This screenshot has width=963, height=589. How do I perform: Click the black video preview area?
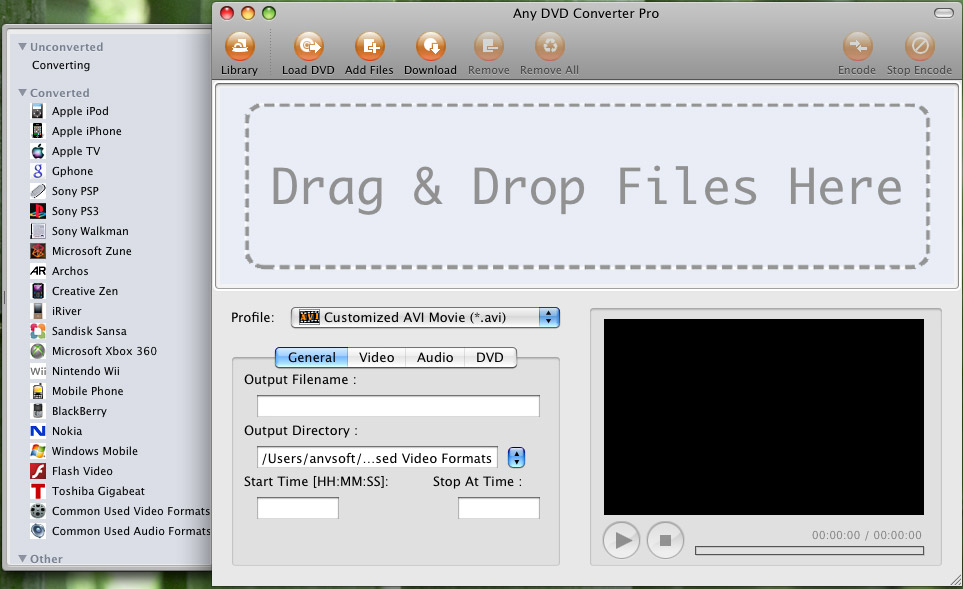tap(763, 416)
